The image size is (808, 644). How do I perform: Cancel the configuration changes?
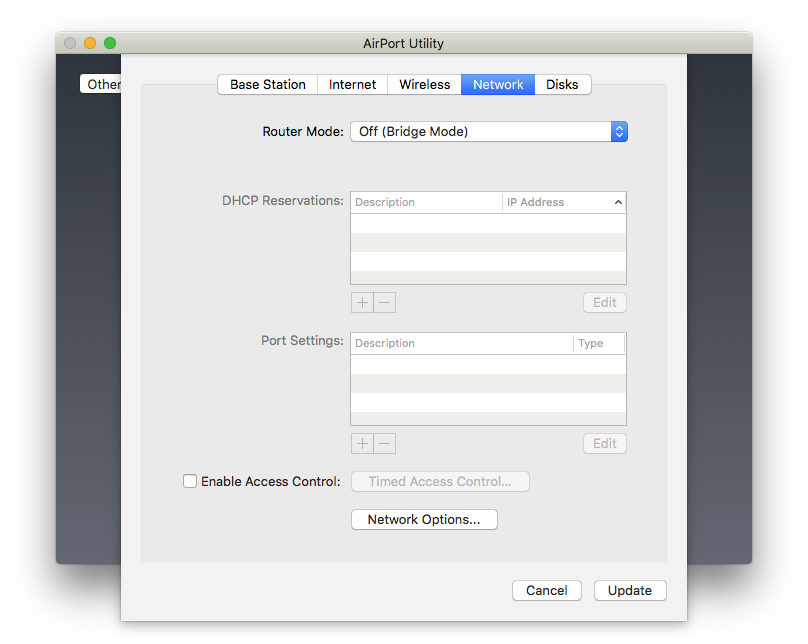pos(547,590)
